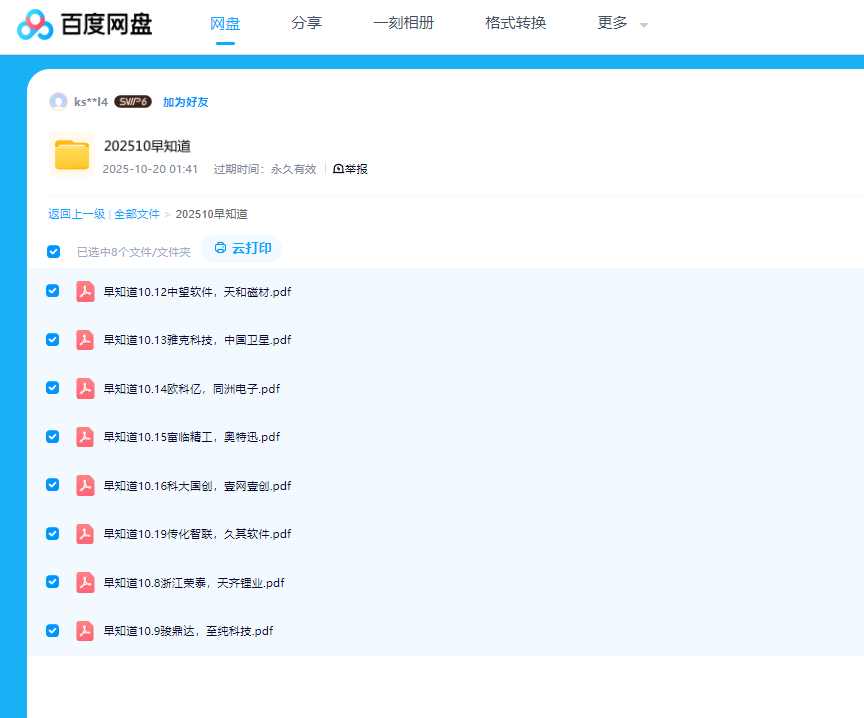Open the 格式转换 tab
Viewport: 864px width, 718px height.
[515, 23]
